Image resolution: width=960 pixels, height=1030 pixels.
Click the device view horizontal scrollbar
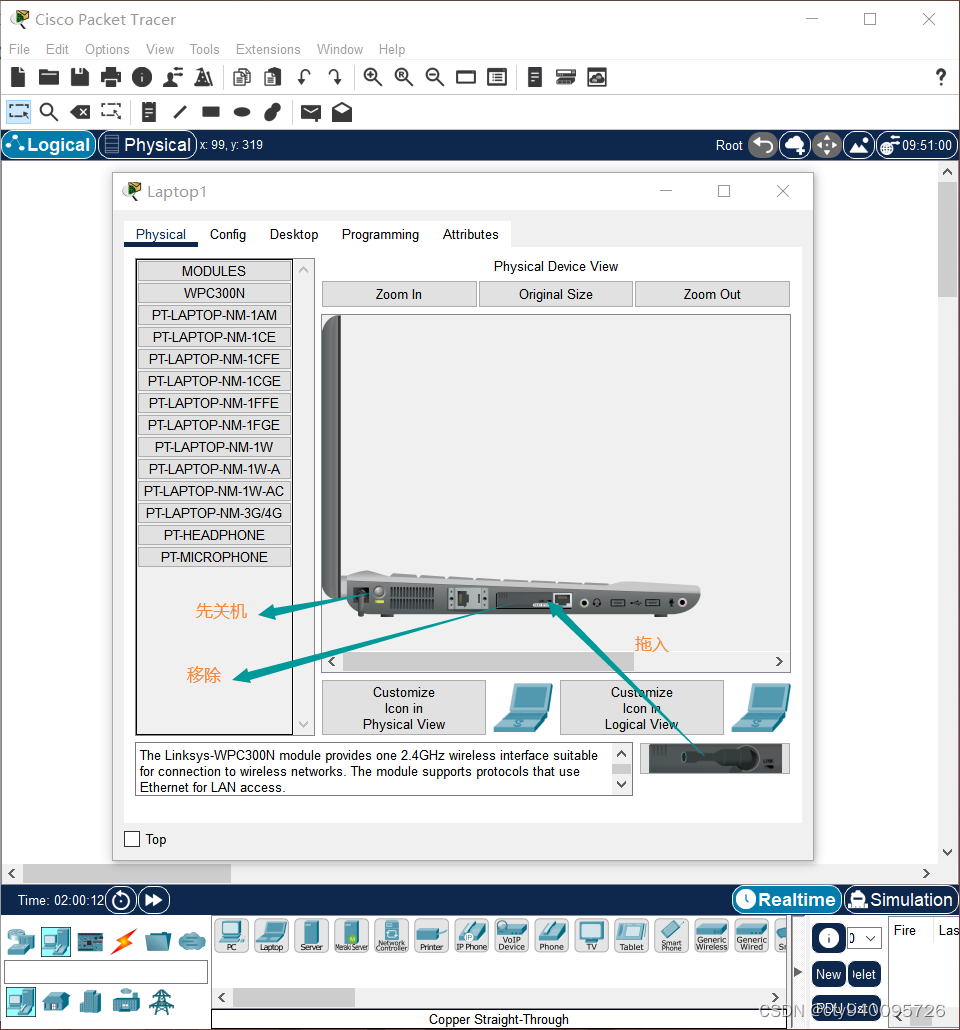coord(488,661)
